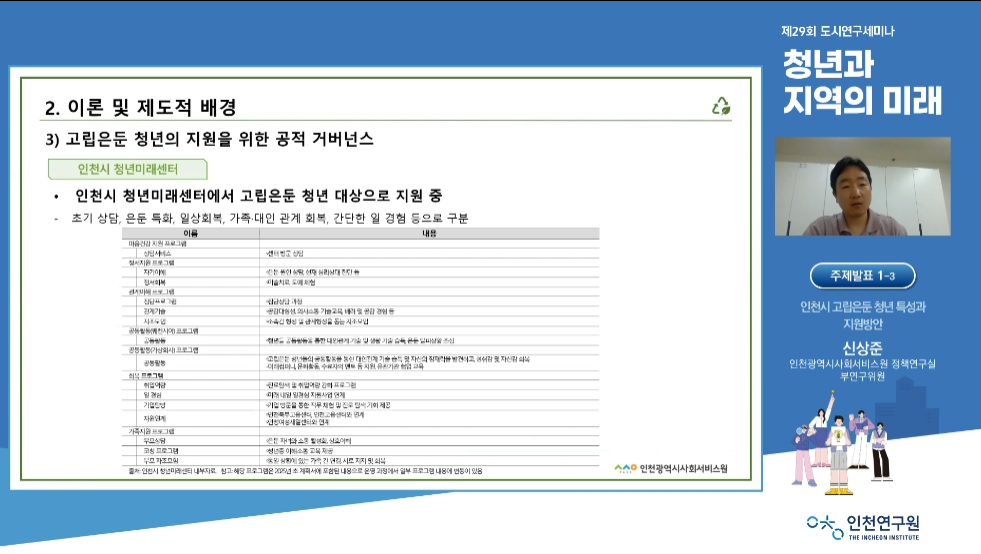The width and height of the screenshot is (981, 554).
Task: Click presenter name 신상준
Action: click(862, 348)
